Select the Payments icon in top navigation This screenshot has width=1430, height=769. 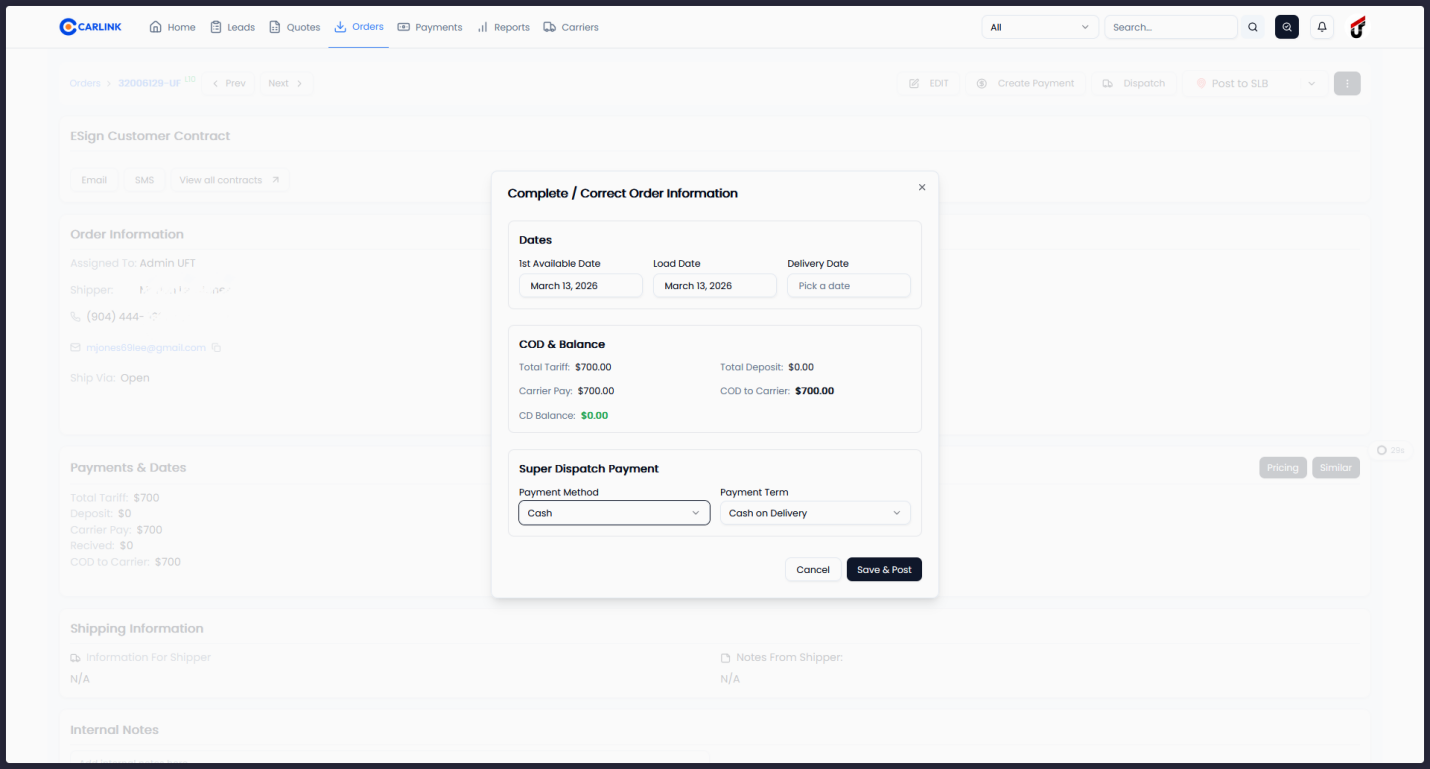[x=402, y=27]
